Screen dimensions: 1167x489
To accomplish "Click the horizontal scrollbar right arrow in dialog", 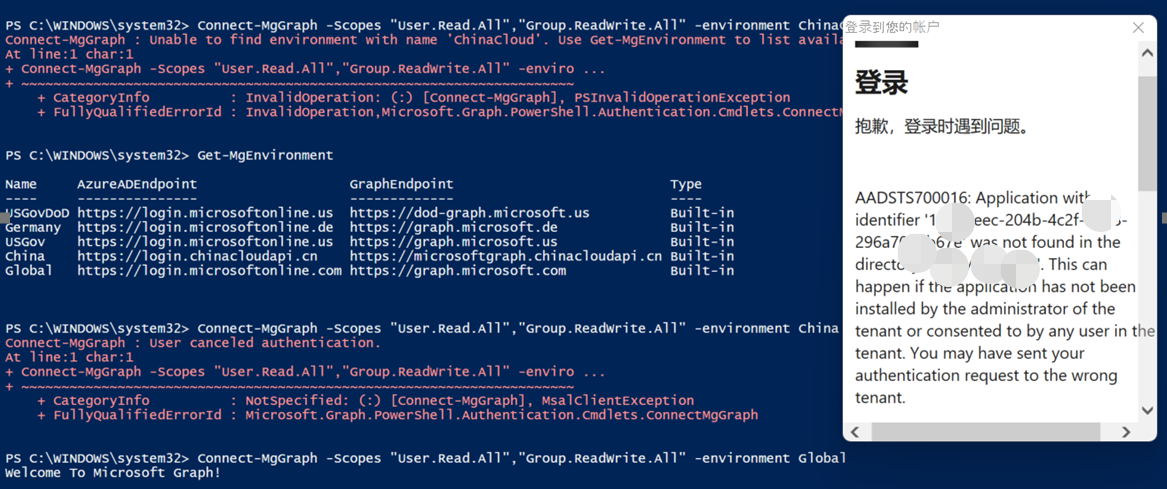I will click(x=1126, y=432).
